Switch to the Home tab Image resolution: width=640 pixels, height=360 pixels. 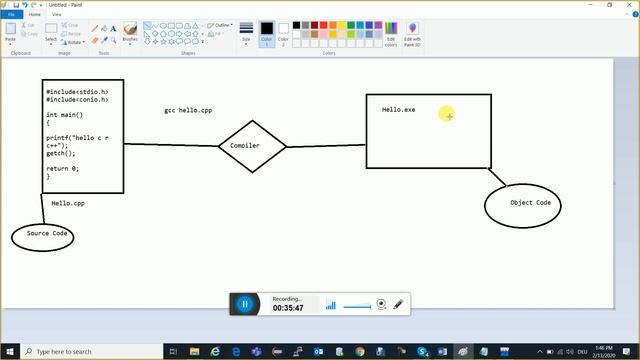click(x=35, y=14)
